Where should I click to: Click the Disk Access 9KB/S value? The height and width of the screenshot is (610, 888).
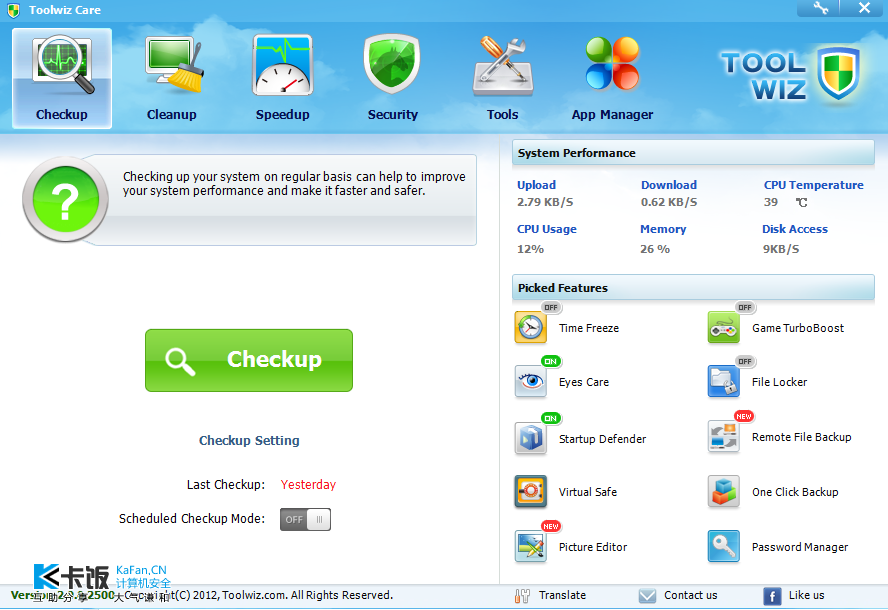(x=781, y=249)
